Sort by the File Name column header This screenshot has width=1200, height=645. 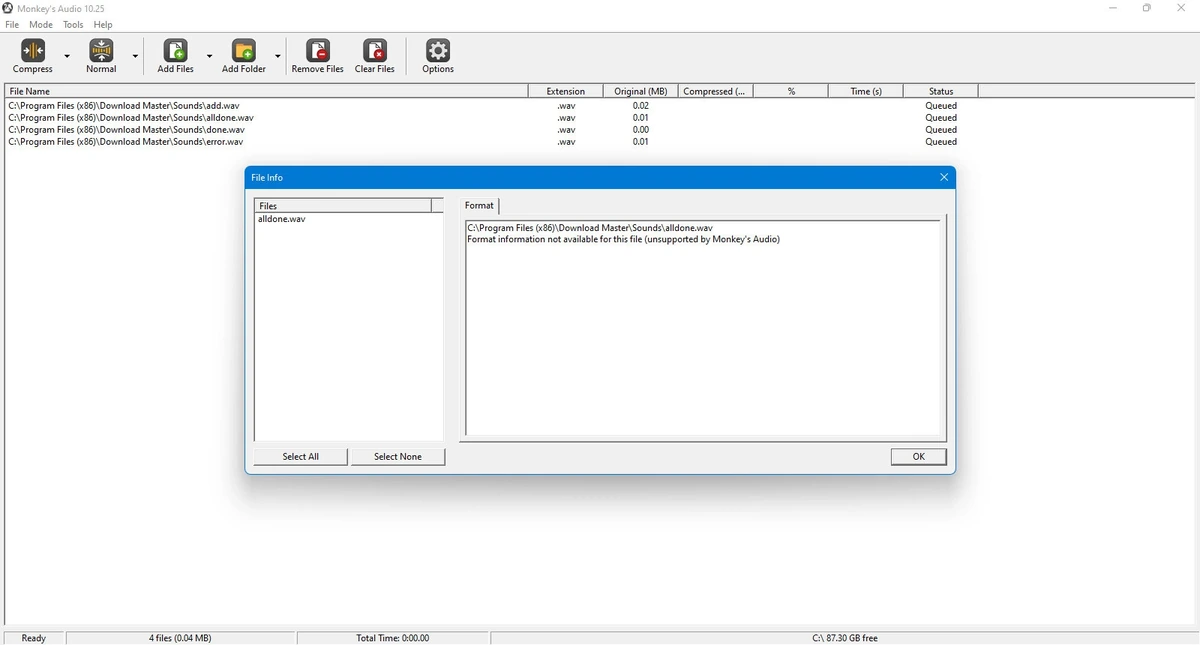click(266, 91)
